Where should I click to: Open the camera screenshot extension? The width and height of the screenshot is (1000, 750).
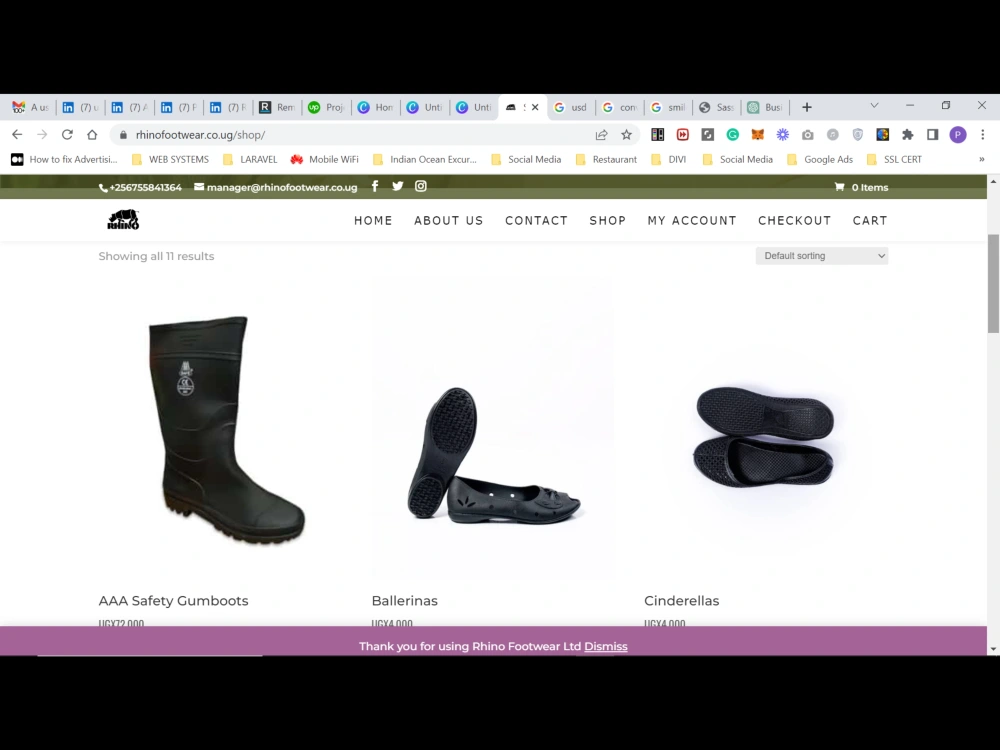(808, 135)
